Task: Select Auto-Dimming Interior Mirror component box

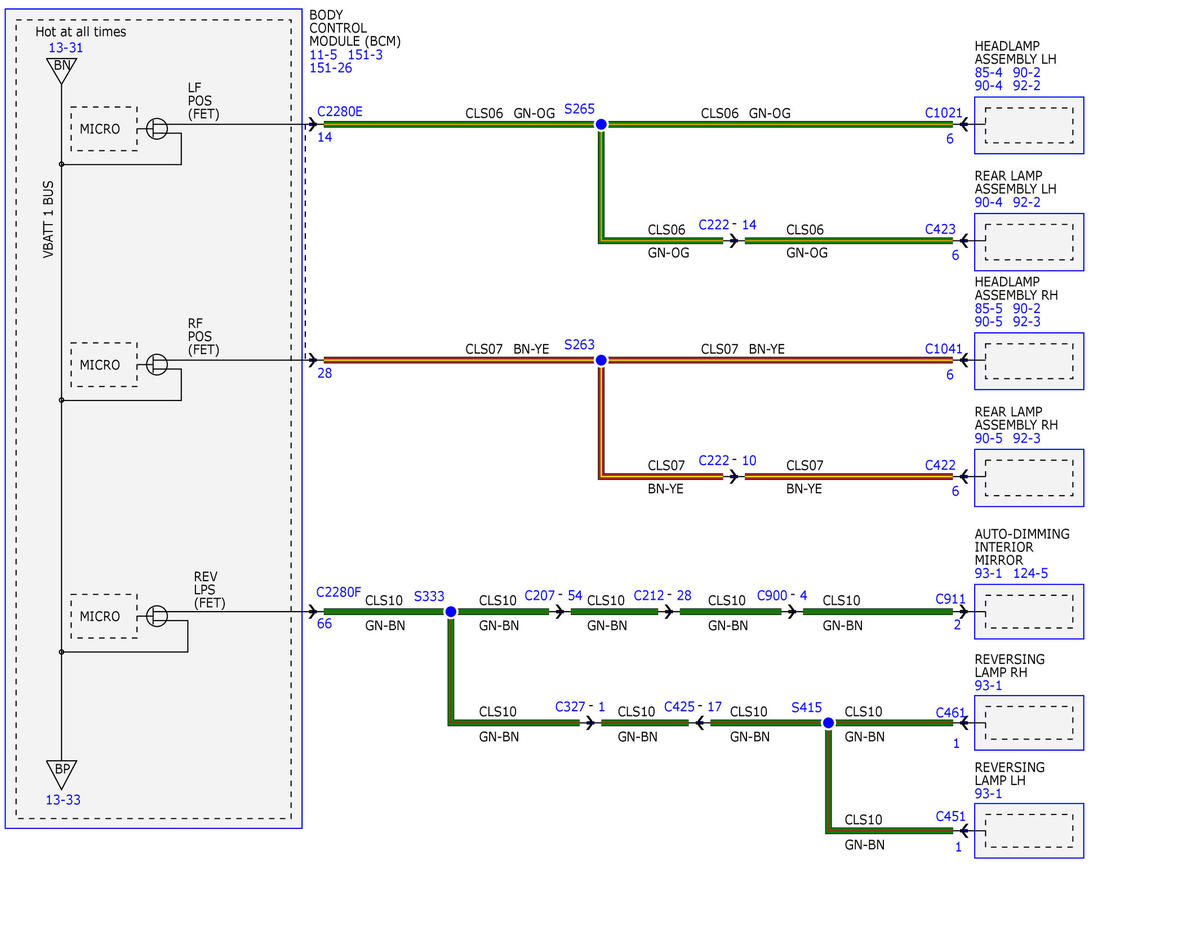Action: pos(1029,611)
